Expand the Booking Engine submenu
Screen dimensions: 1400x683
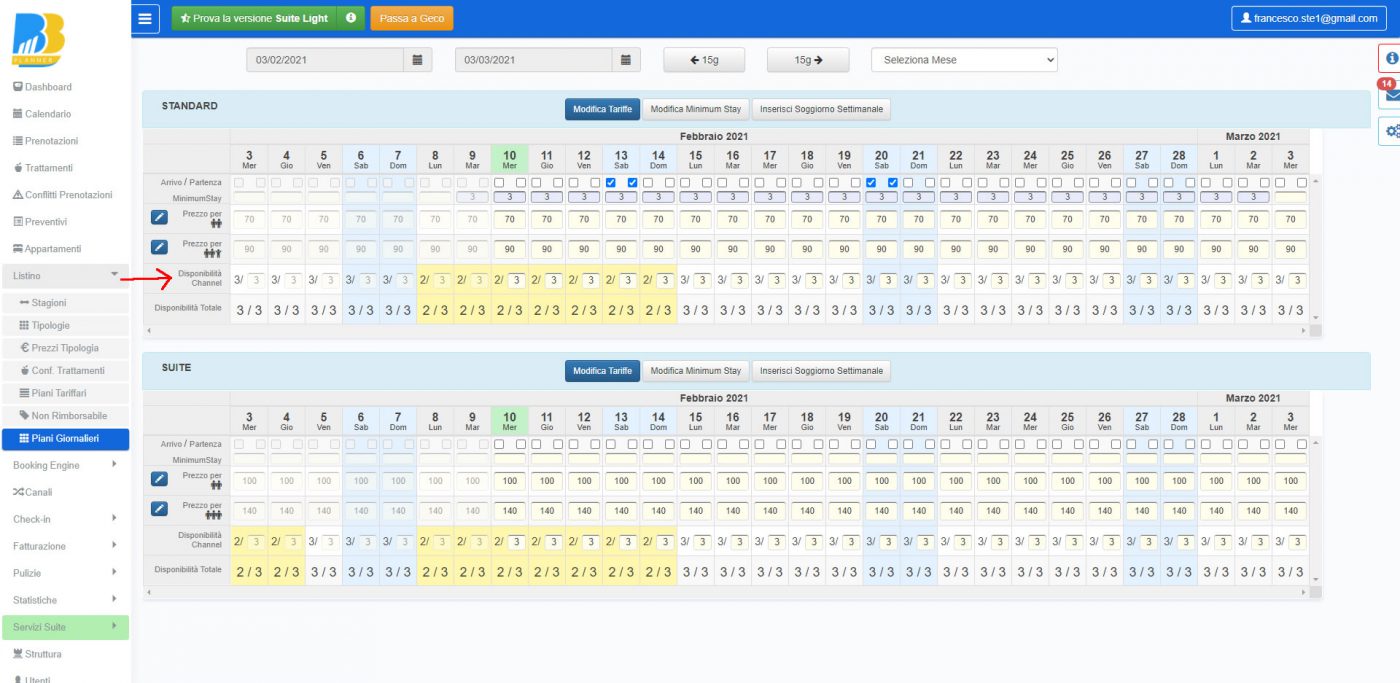65,465
